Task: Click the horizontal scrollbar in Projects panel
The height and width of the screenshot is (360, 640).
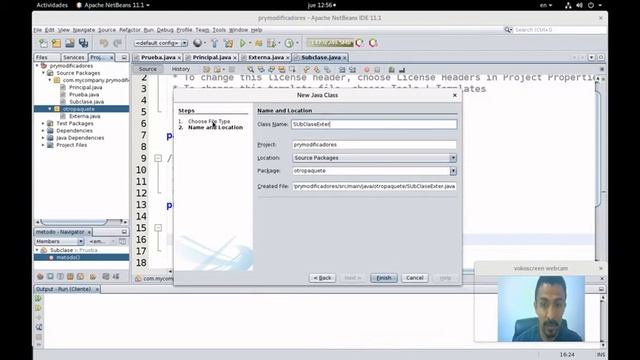Action: [74, 222]
